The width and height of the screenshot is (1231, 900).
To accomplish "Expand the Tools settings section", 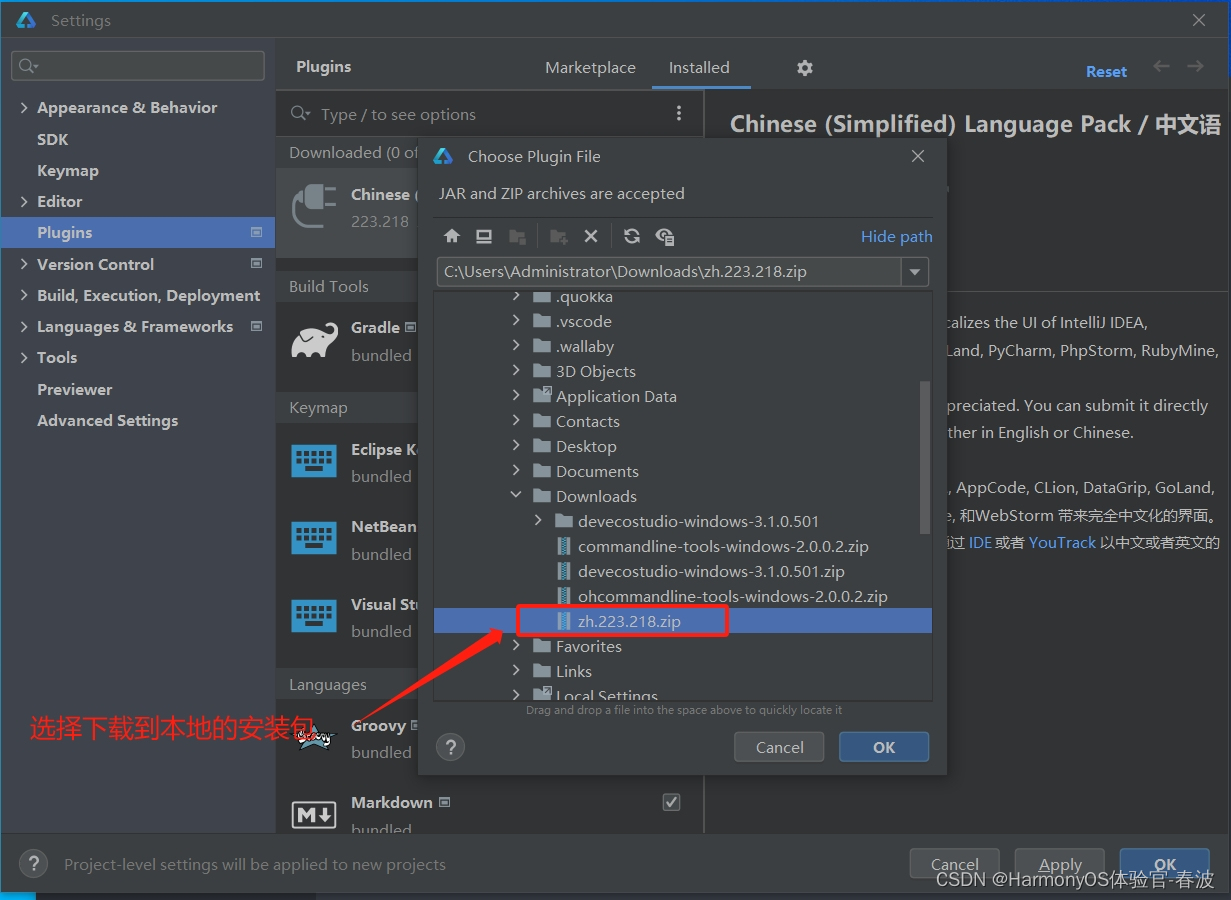I will [x=24, y=358].
